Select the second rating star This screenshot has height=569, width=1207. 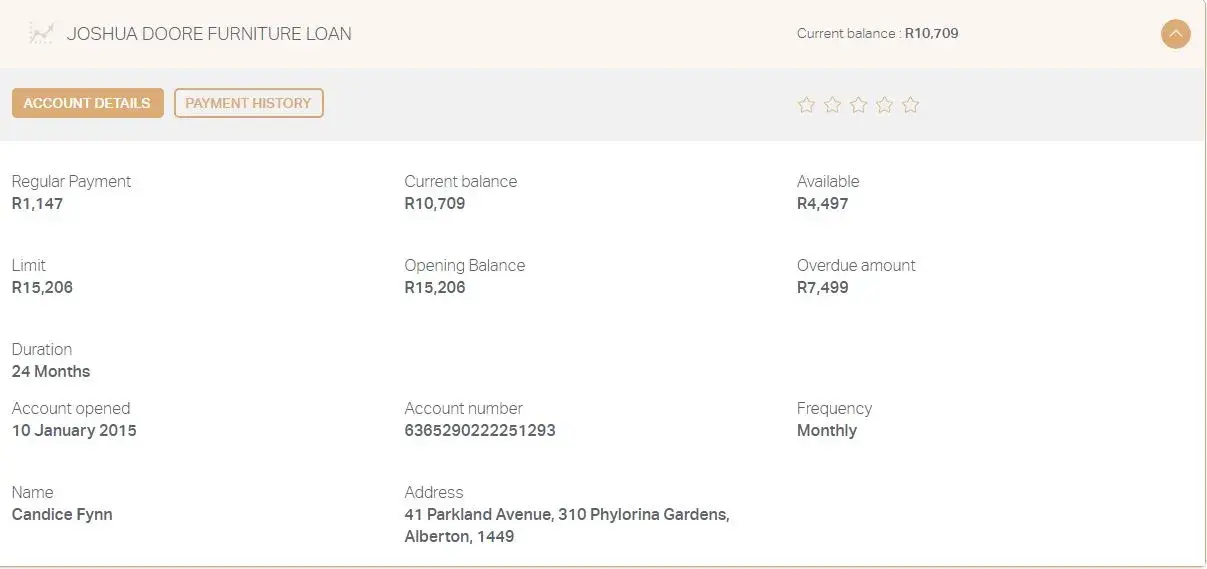832,105
